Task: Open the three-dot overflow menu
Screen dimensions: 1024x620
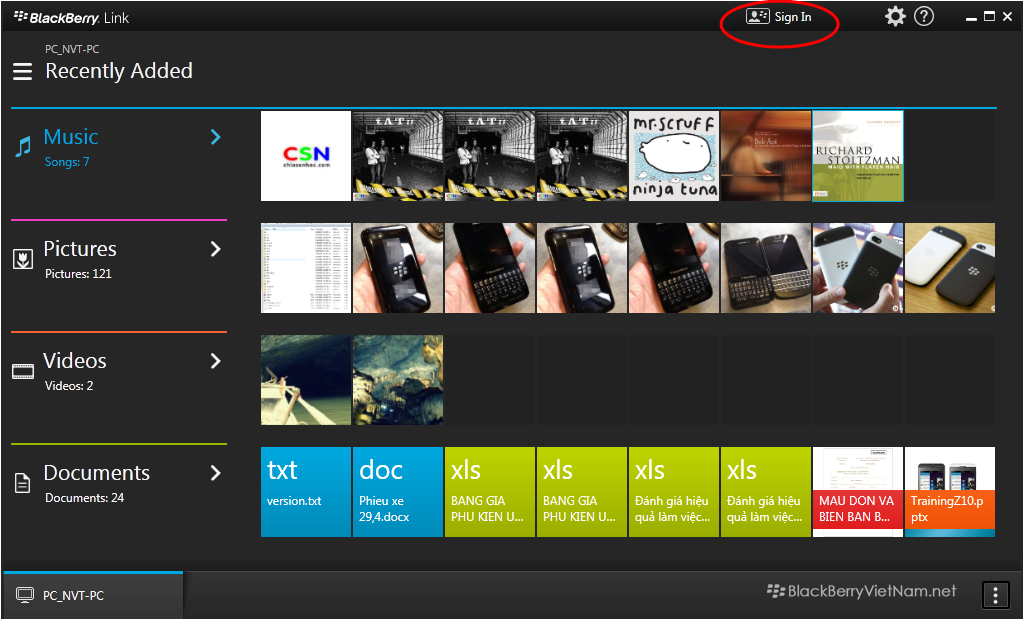Action: (x=995, y=595)
